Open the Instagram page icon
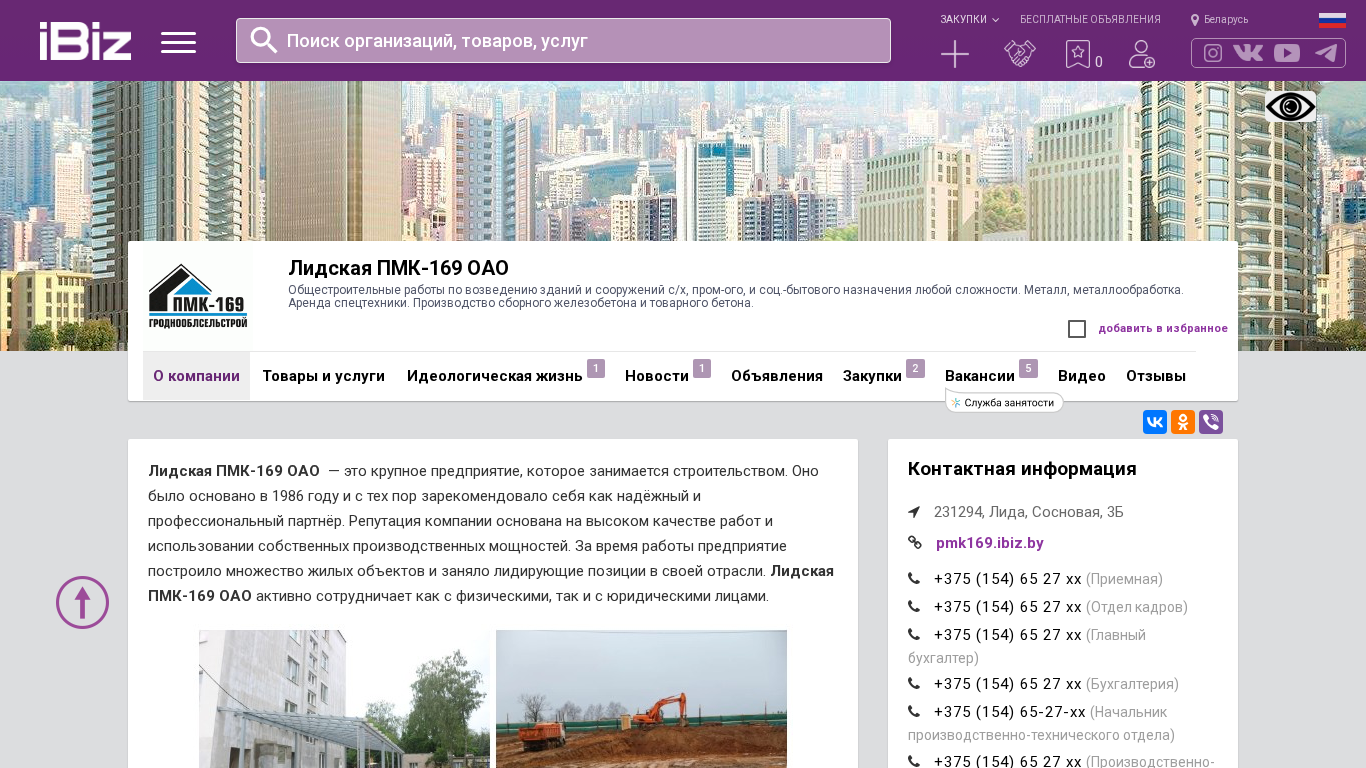The width and height of the screenshot is (1366, 768). click(1213, 53)
